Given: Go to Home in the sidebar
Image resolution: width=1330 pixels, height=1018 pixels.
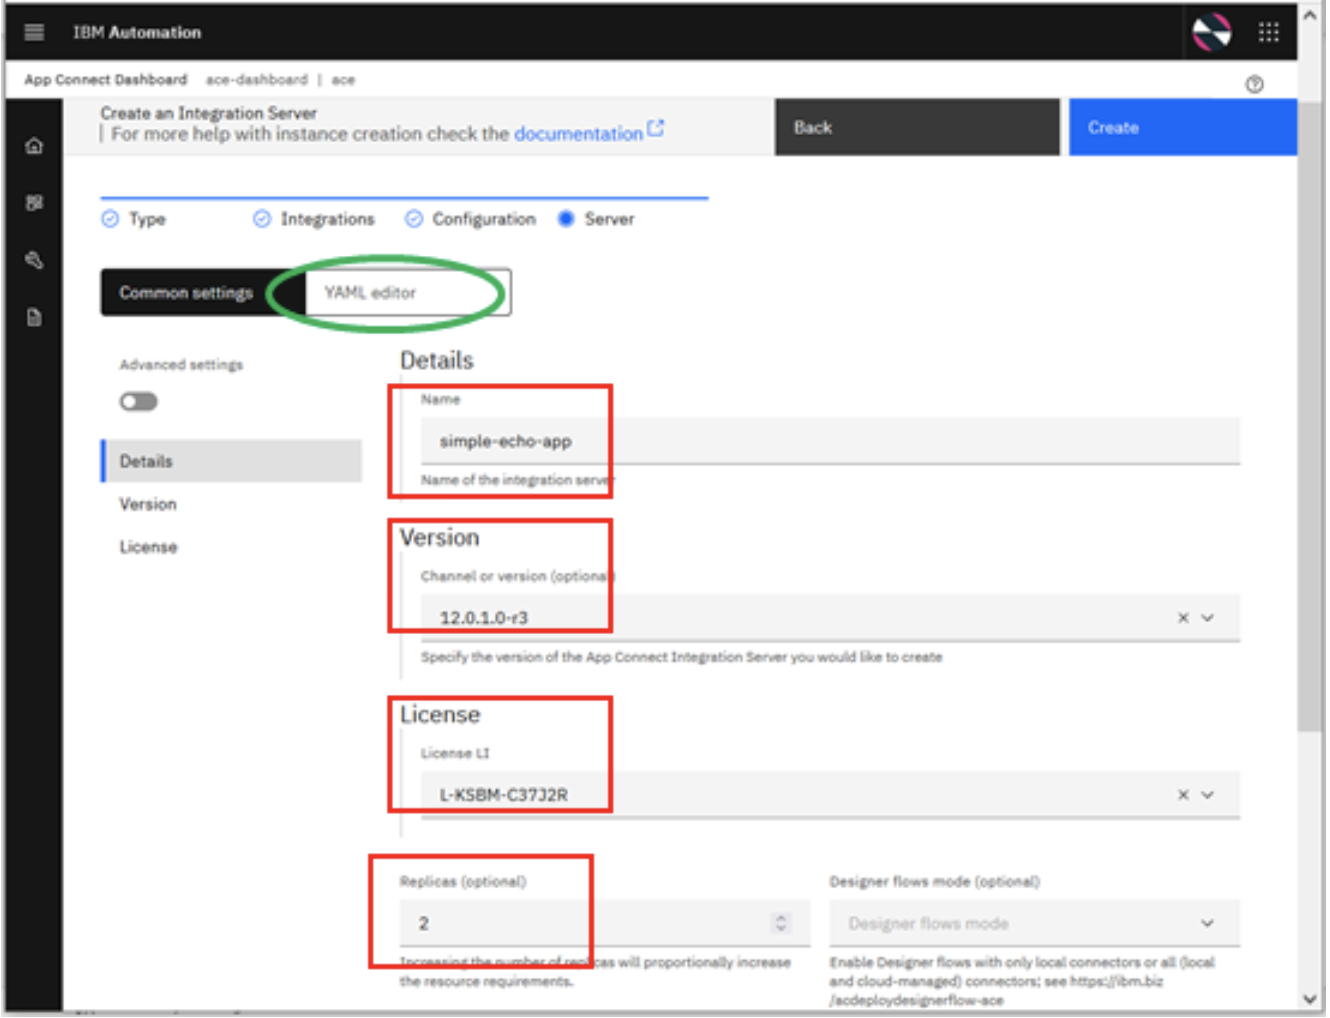Looking at the screenshot, I should [x=34, y=146].
